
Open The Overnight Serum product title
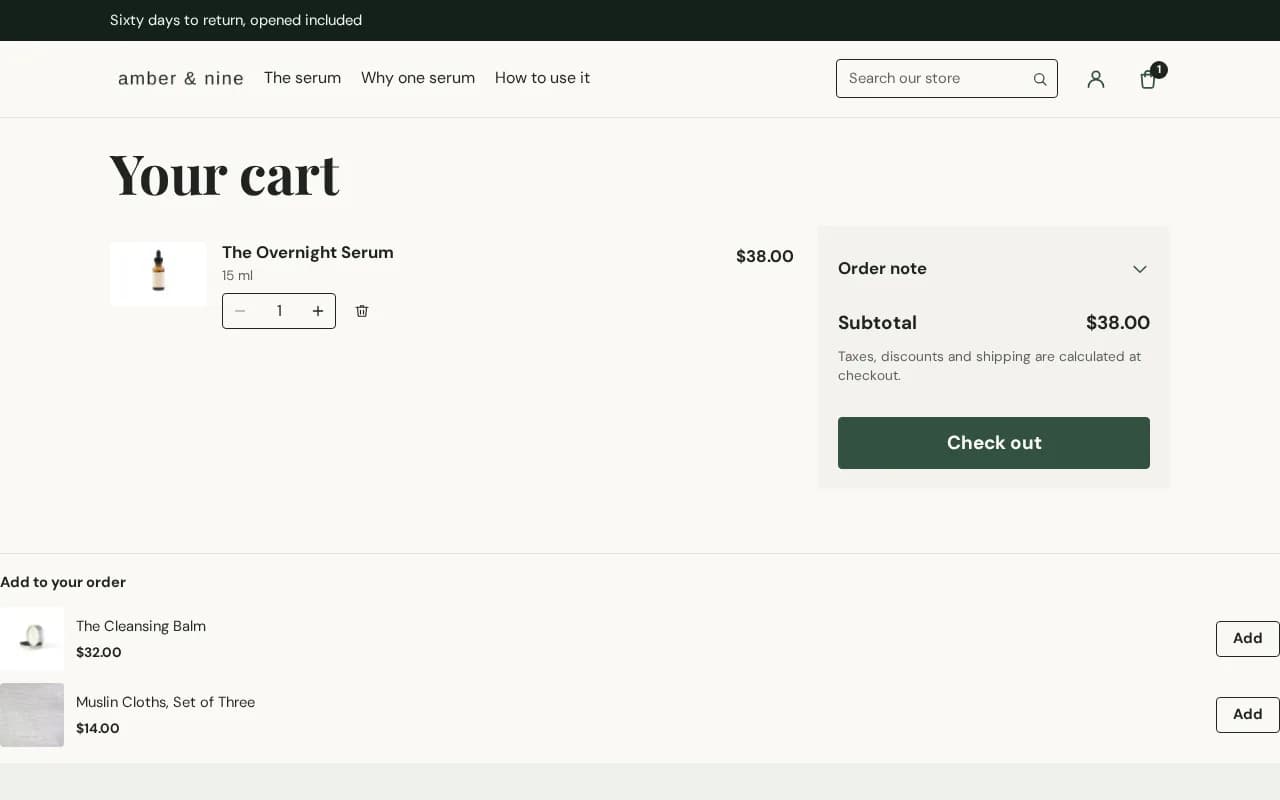point(308,252)
